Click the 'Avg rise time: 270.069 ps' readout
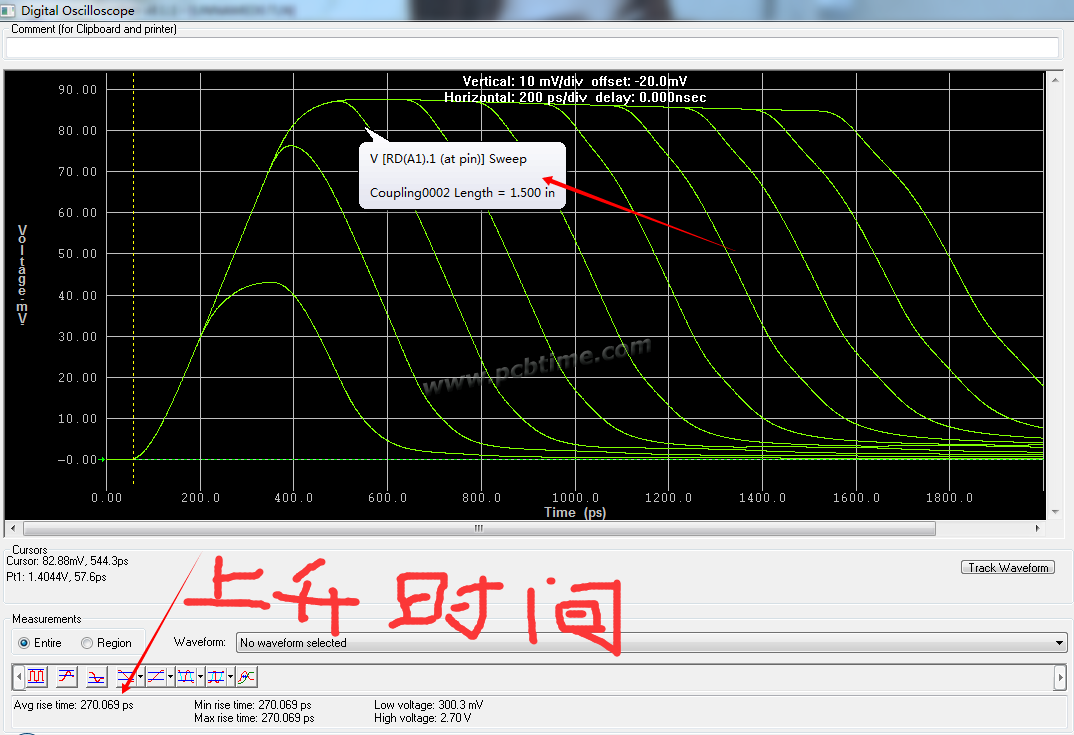 [x=73, y=705]
